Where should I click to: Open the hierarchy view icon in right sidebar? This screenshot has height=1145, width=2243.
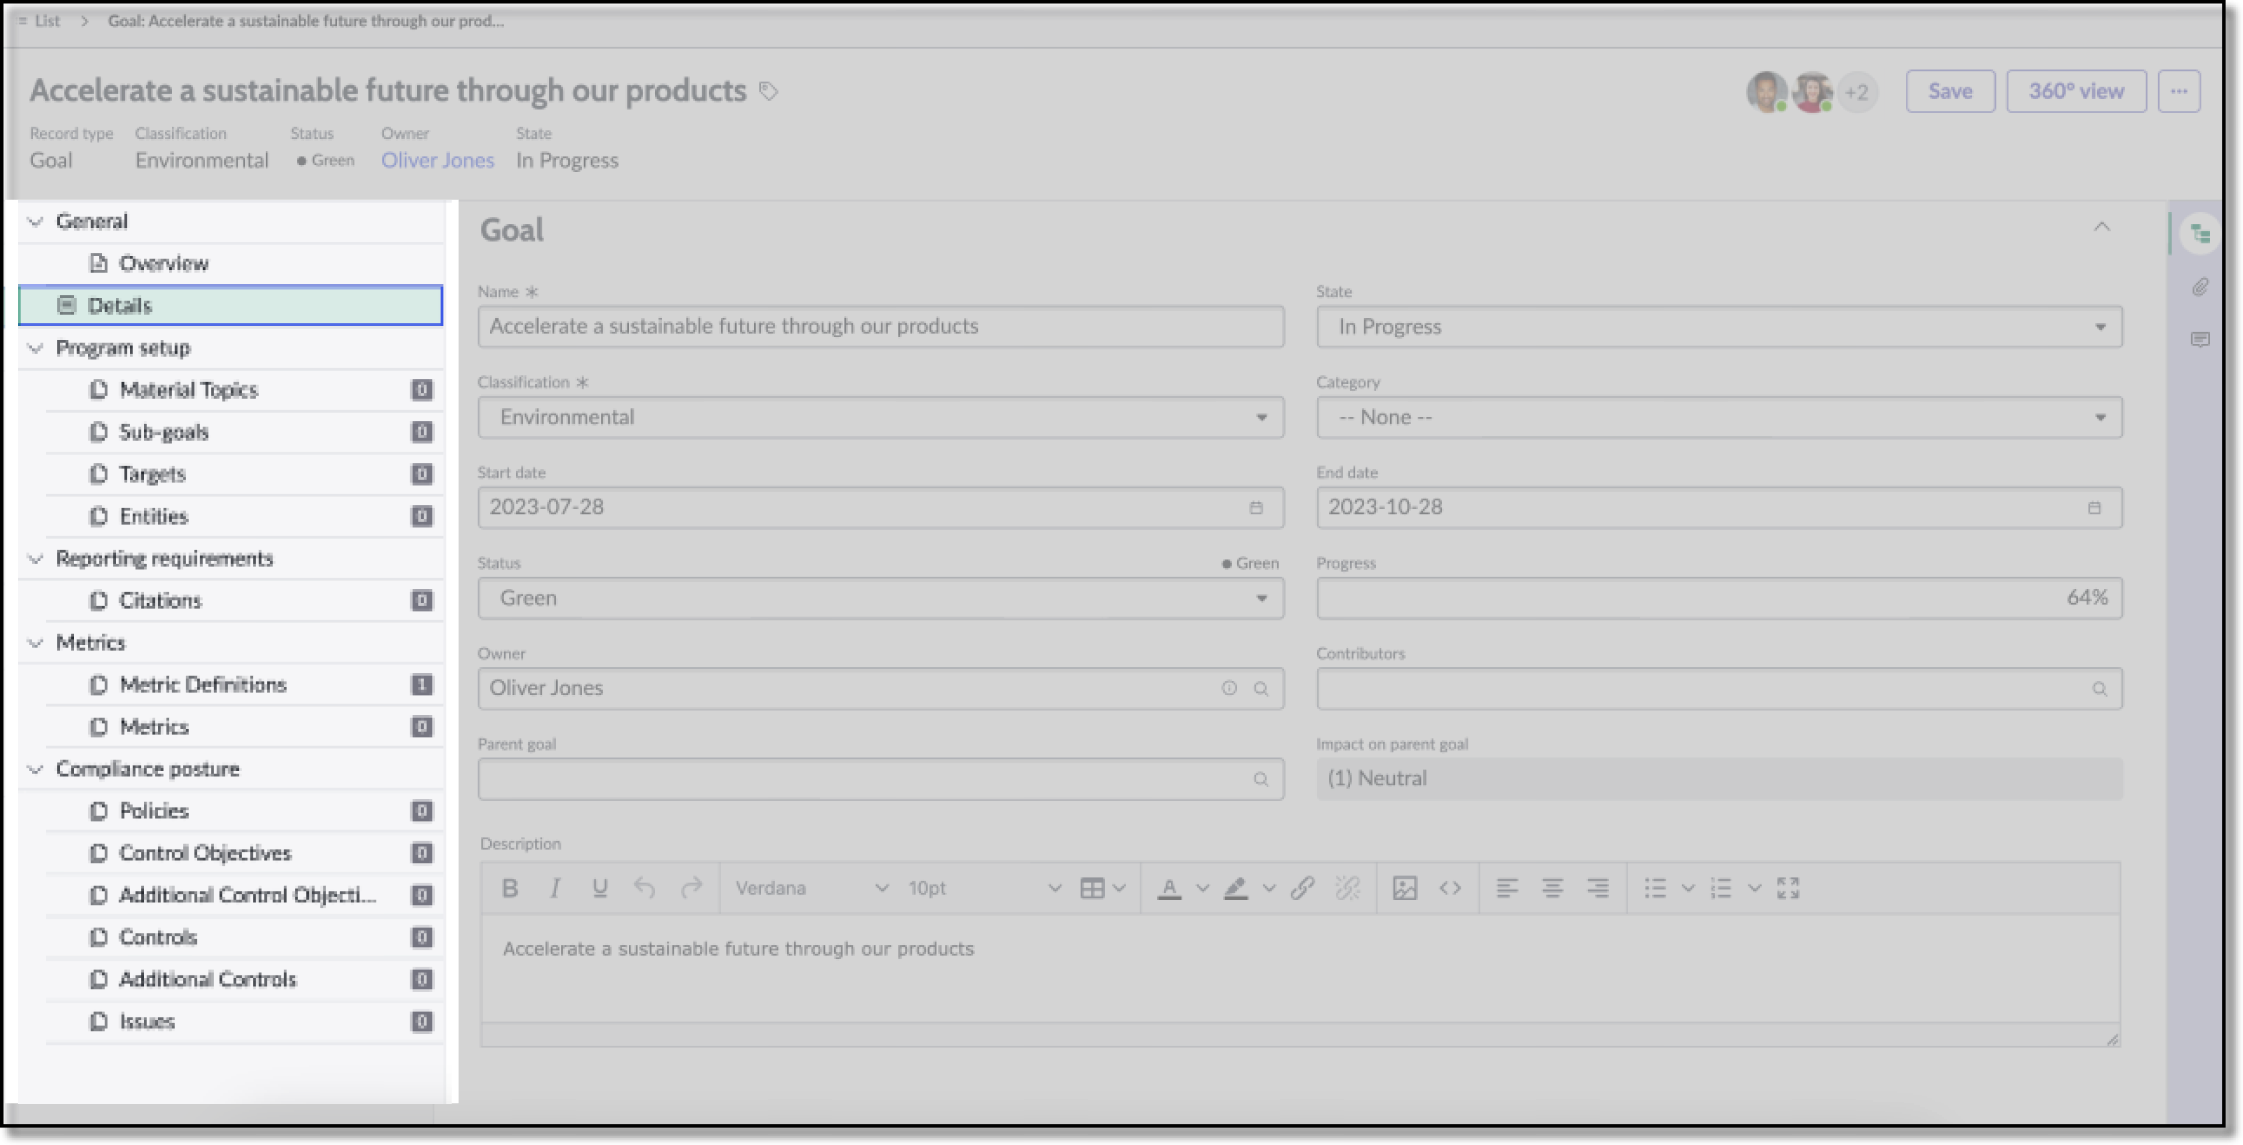pos(2199,232)
